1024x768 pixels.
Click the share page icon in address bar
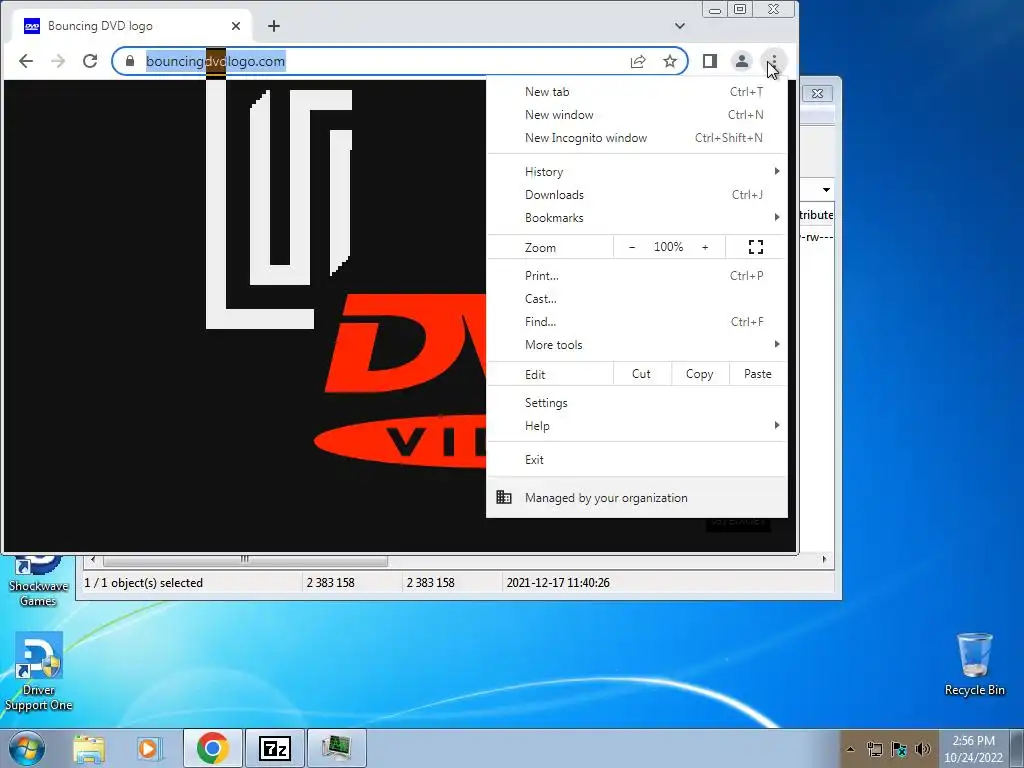pyautogui.click(x=638, y=61)
